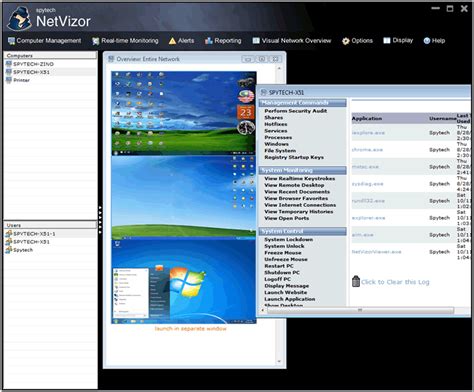Select Printer in Computers list

pyautogui.click(x=21, y=80)
